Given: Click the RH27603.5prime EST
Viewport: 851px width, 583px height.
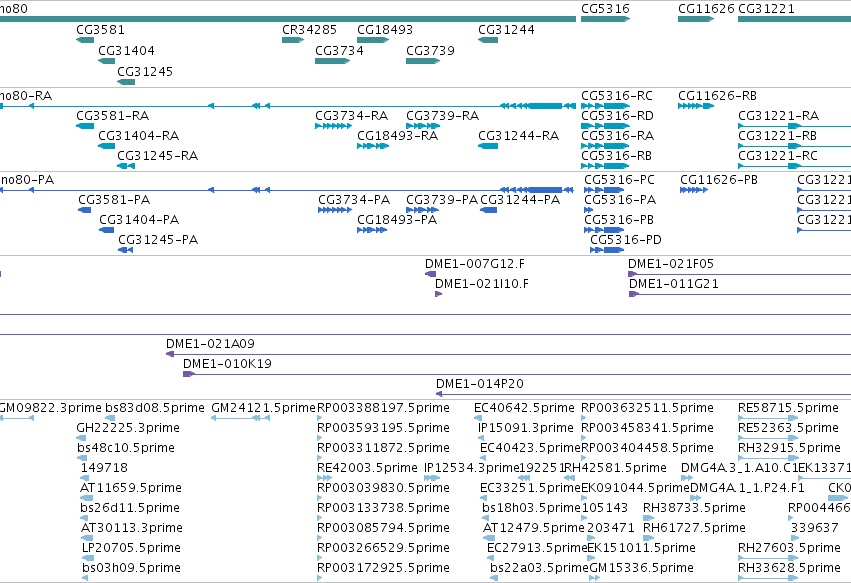Looking at the screenshot, I should (x=768, y=559).
